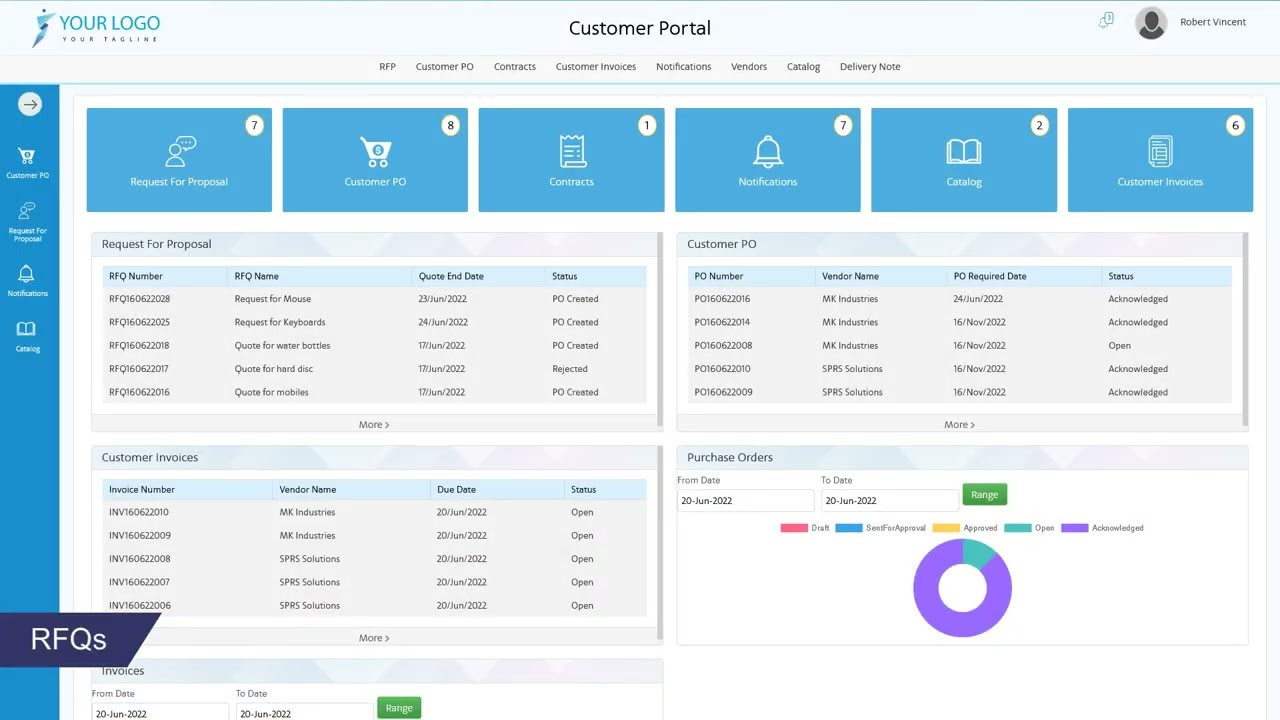Click the Customer PO tile count badge 8

coord(451,125)
